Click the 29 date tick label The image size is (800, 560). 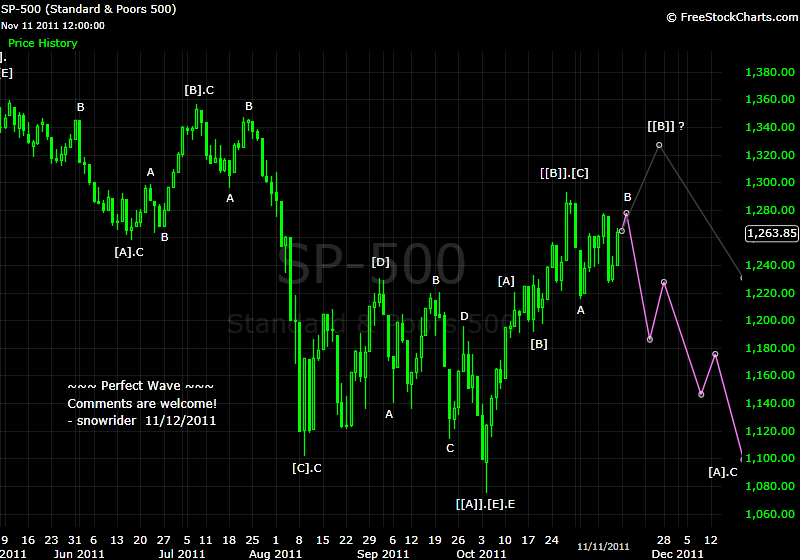click(x=369, y=540)
